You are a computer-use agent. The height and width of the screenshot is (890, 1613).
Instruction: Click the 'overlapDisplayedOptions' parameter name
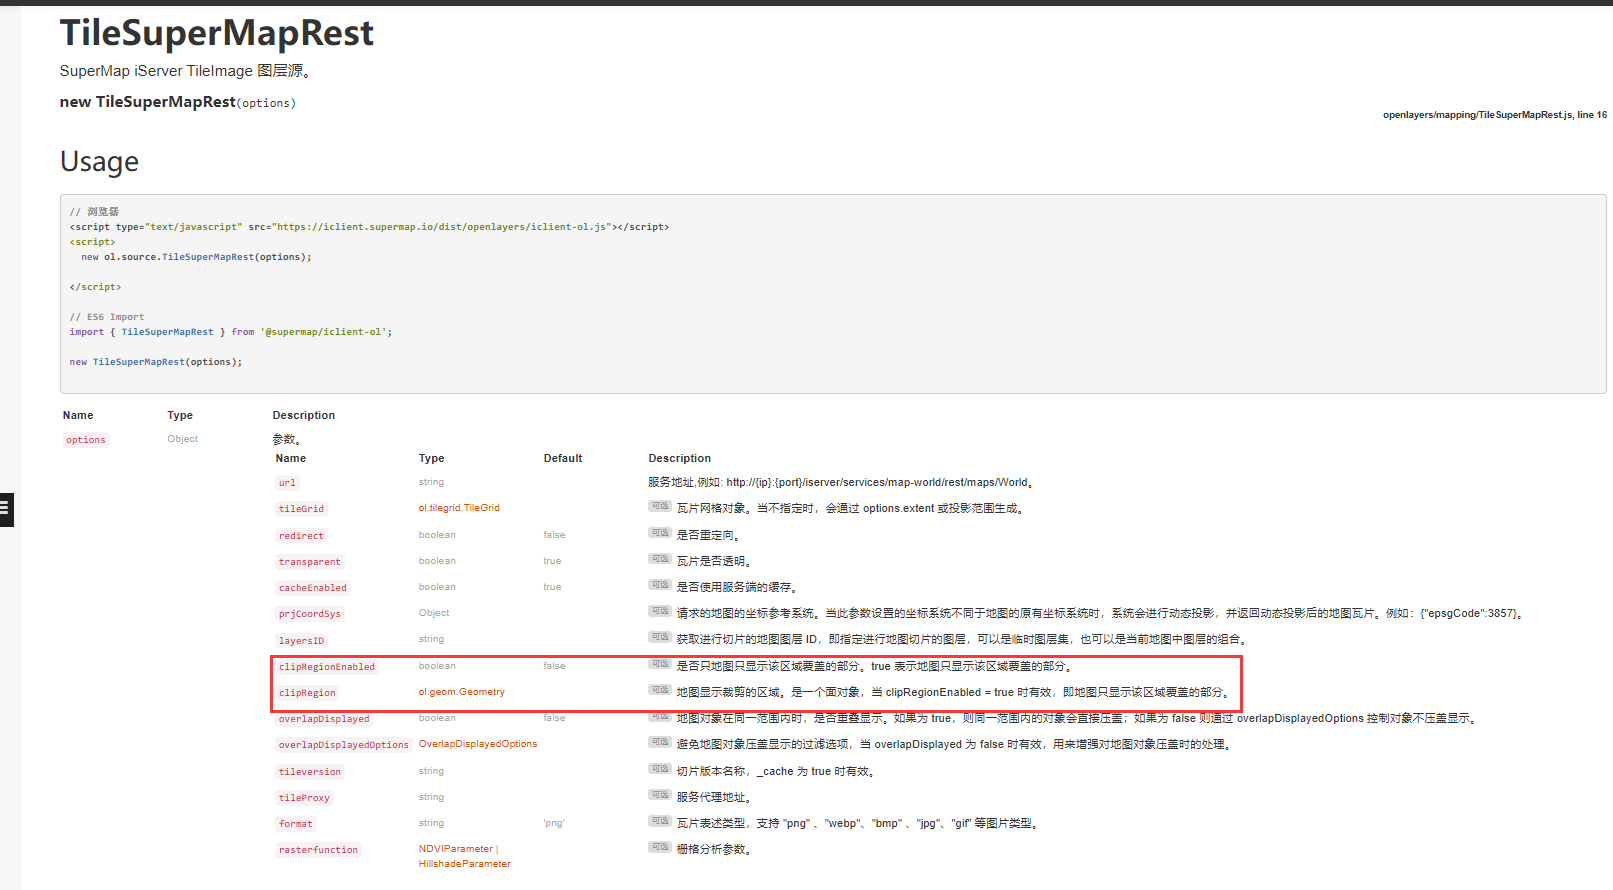pos(344,745)
